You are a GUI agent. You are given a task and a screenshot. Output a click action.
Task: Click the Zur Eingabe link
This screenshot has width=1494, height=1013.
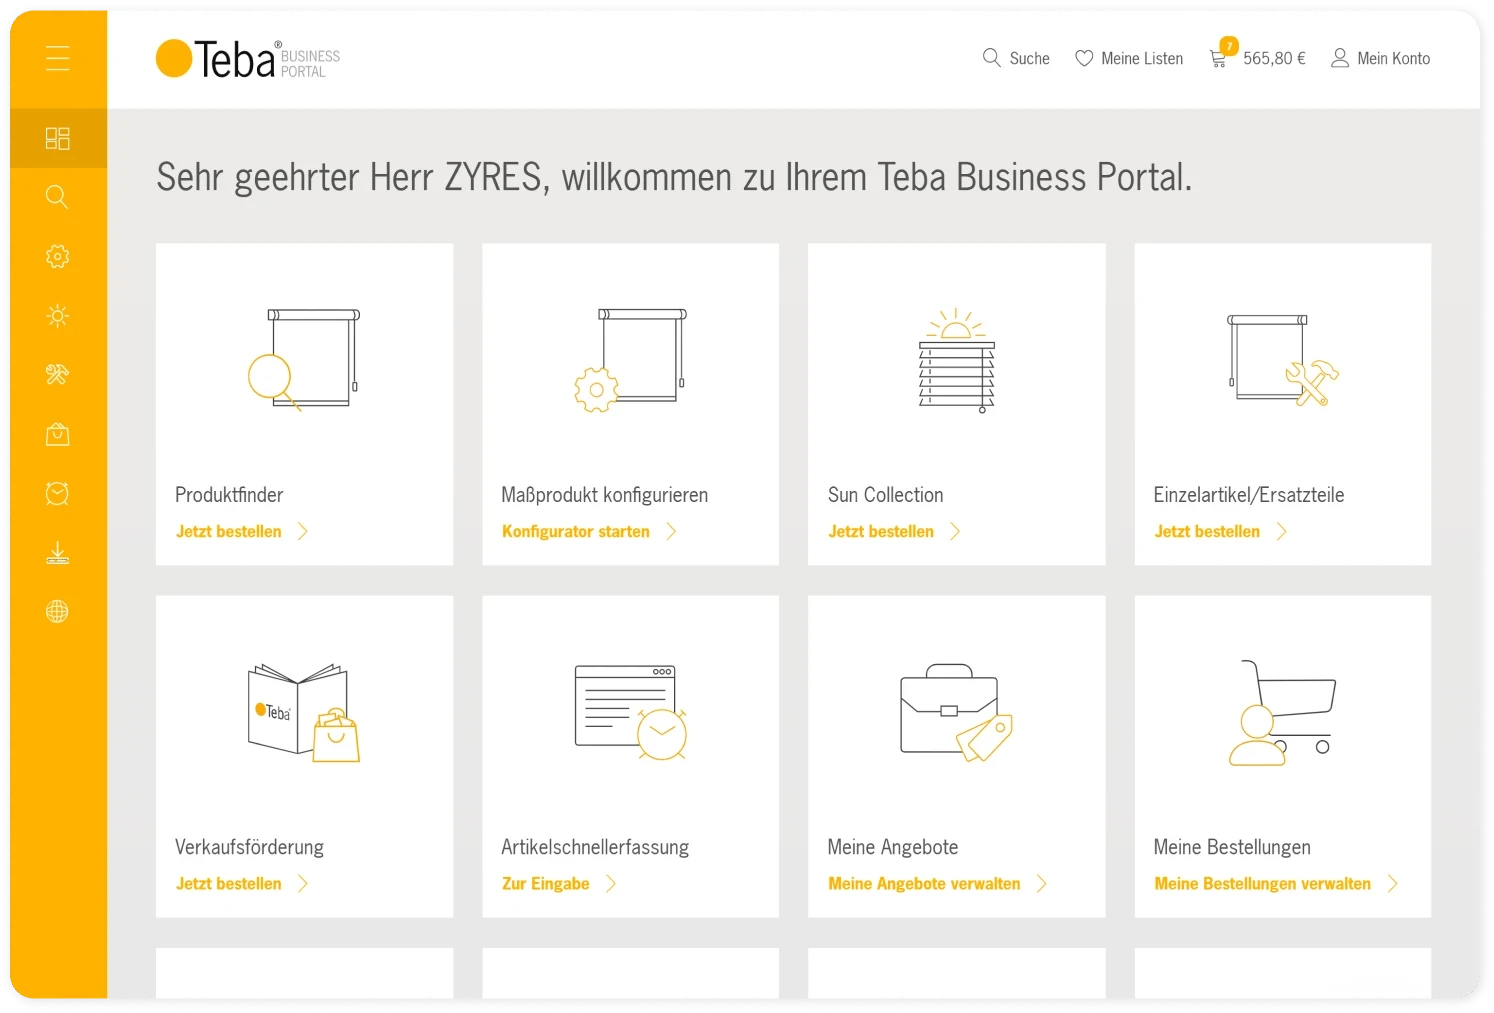(546, 884)
